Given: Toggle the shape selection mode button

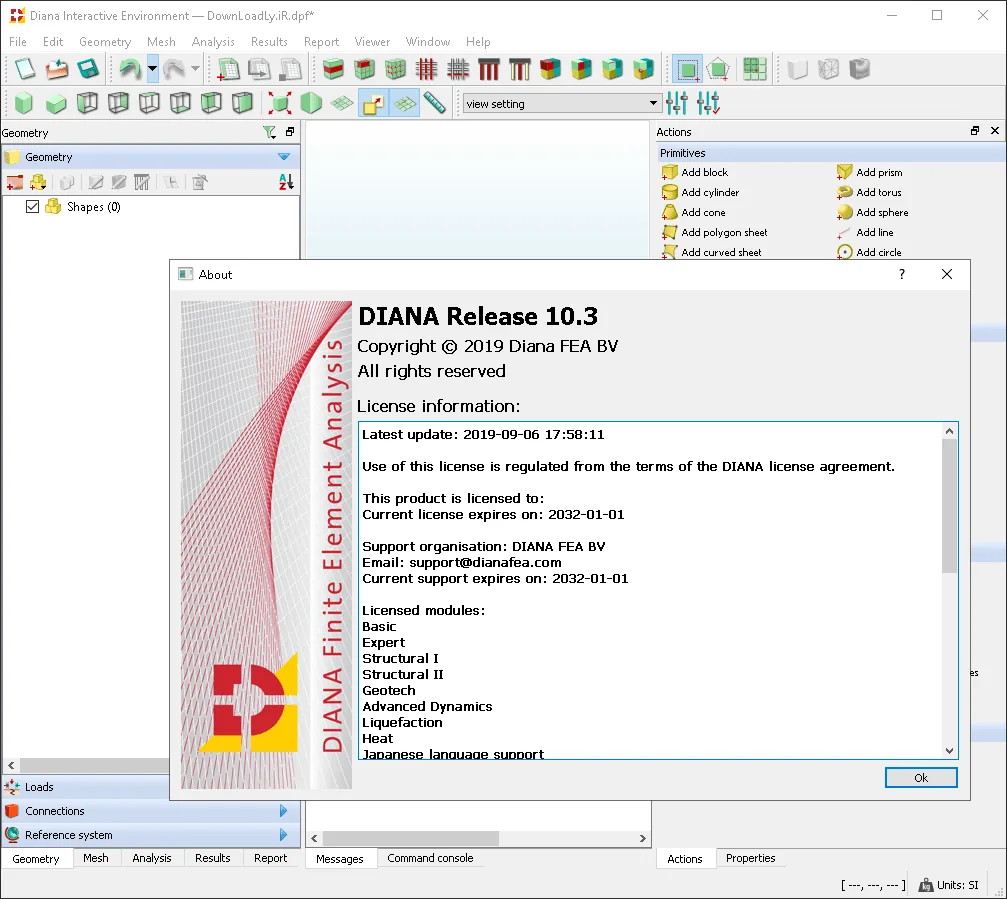Looking at the screenshot, I should point(687,69).
